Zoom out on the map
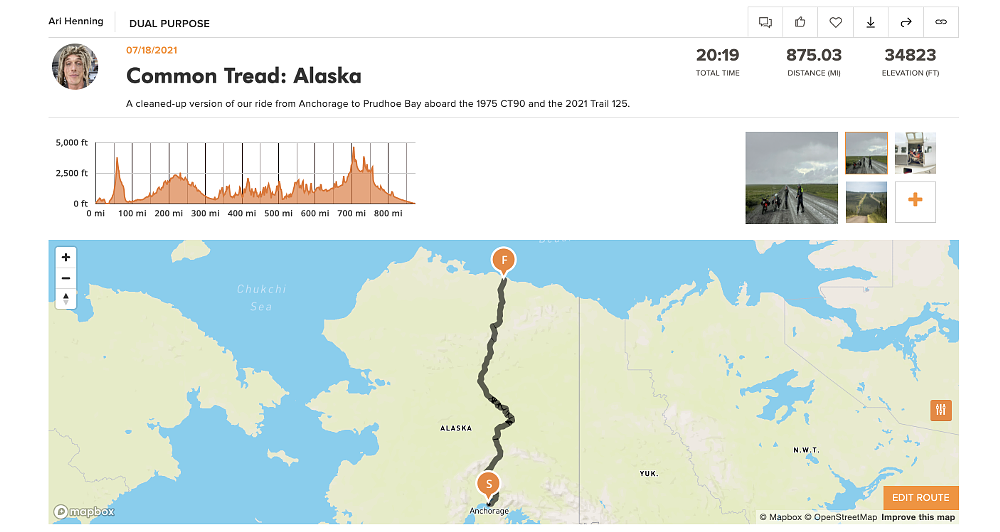Viewport: 1000px width, 532px height. 66,278
